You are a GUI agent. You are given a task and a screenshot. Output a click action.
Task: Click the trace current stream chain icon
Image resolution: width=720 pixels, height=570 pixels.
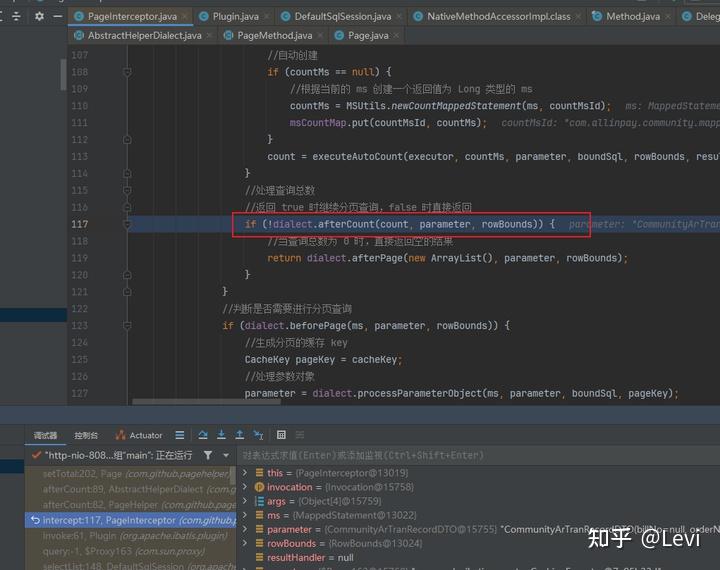pyautogui.click(x=300, y=435)
